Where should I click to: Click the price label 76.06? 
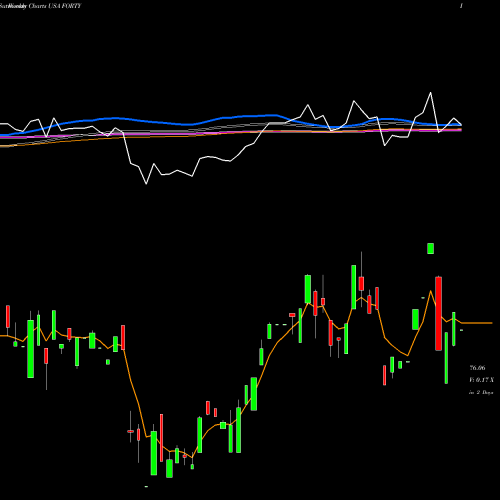[477, 368]
